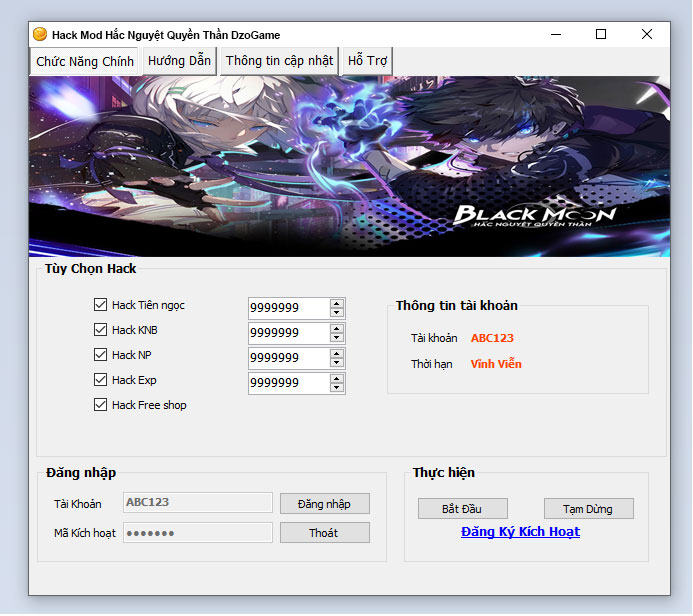Open the Thông tin cập nhật tab

(279, 61)
